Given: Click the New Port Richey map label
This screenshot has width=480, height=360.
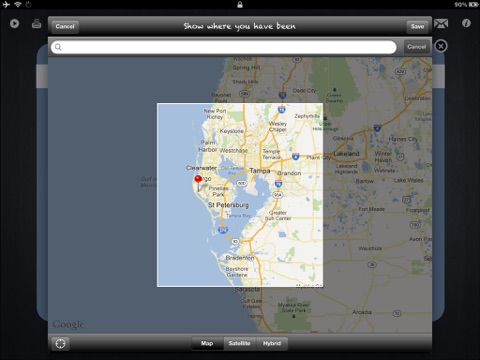Looking at the screenshot, I should tap(215, 114).
